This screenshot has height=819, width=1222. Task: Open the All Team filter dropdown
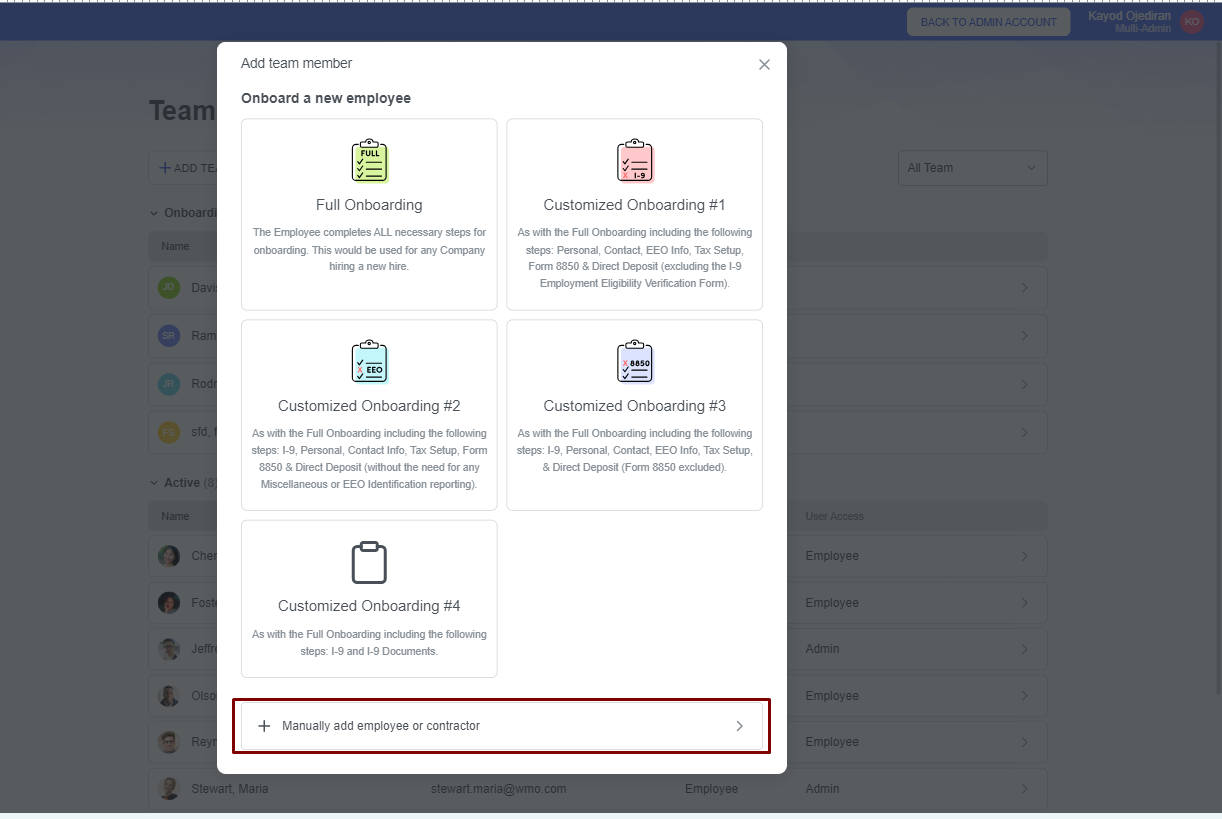[x=972, y=168]
